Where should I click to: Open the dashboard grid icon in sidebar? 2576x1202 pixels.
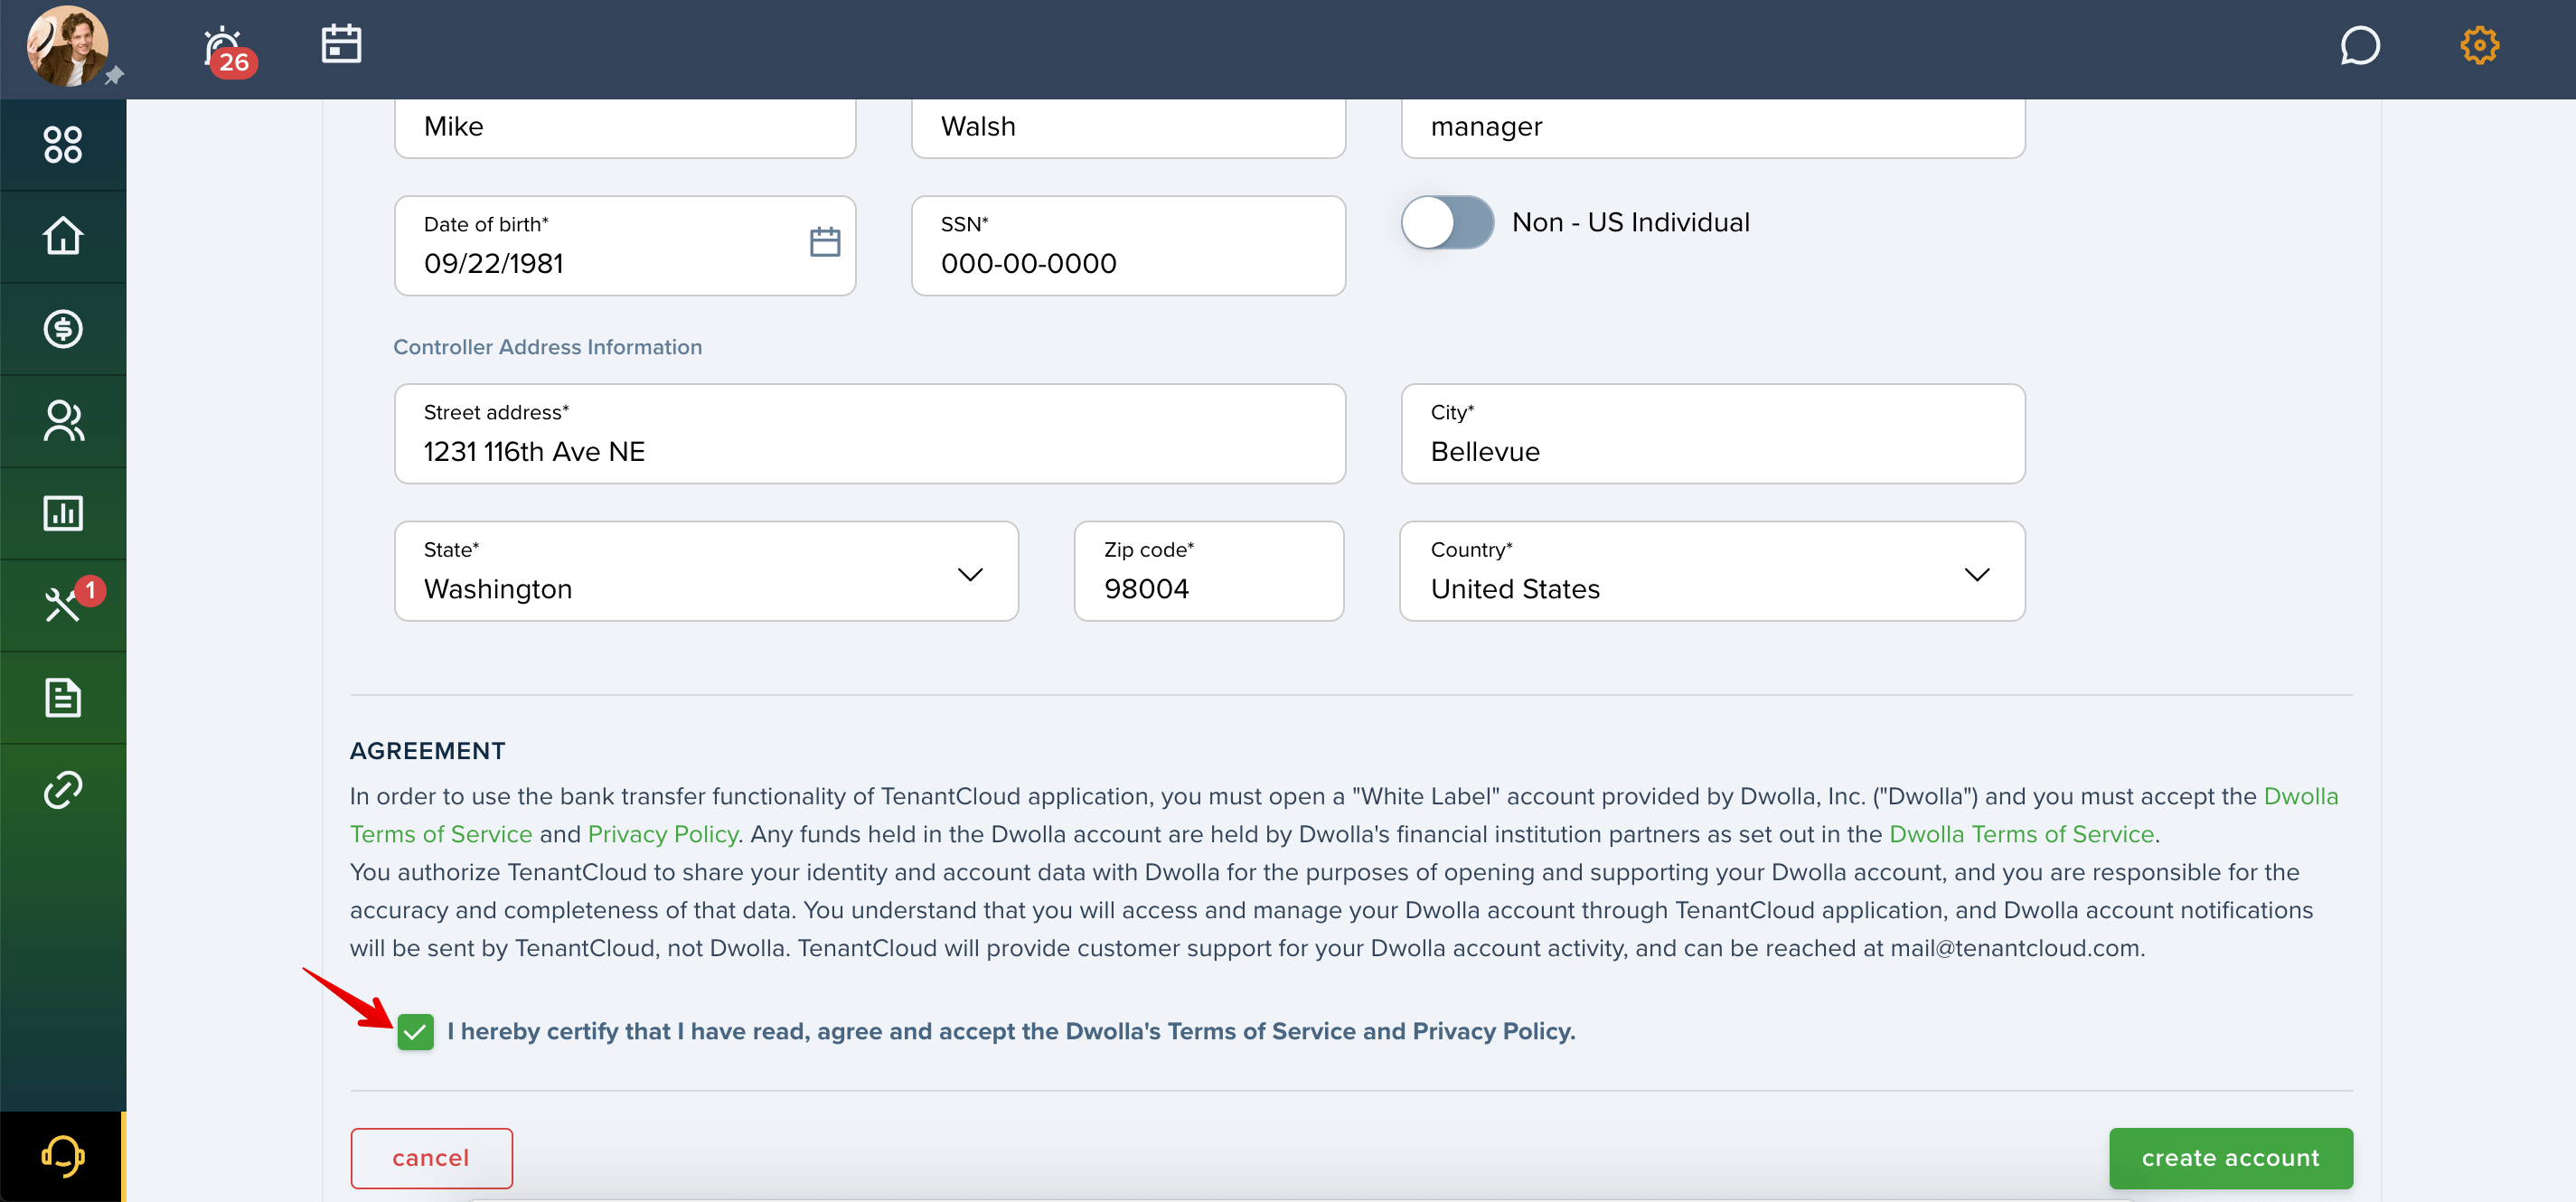(63, 144)
